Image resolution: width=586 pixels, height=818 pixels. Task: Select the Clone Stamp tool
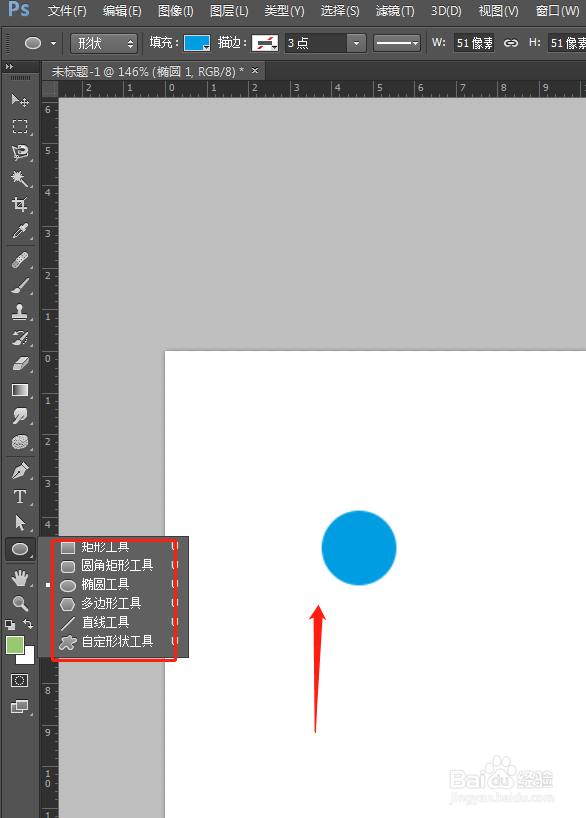20,312
